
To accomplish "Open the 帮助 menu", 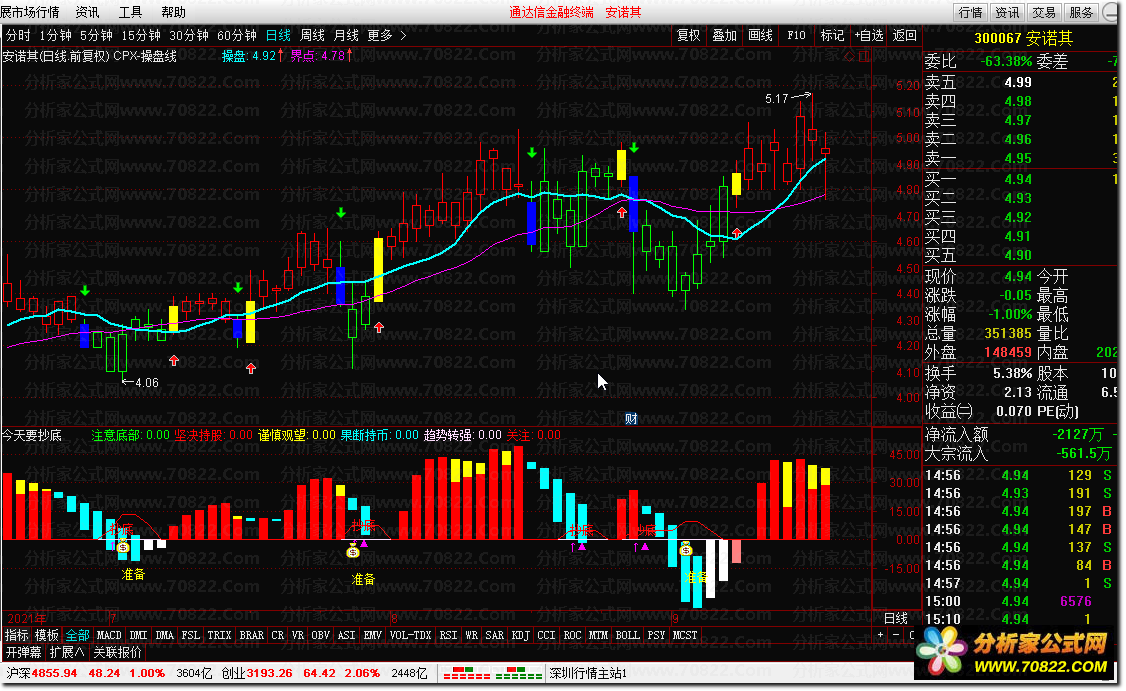I will tap(173, 12).
